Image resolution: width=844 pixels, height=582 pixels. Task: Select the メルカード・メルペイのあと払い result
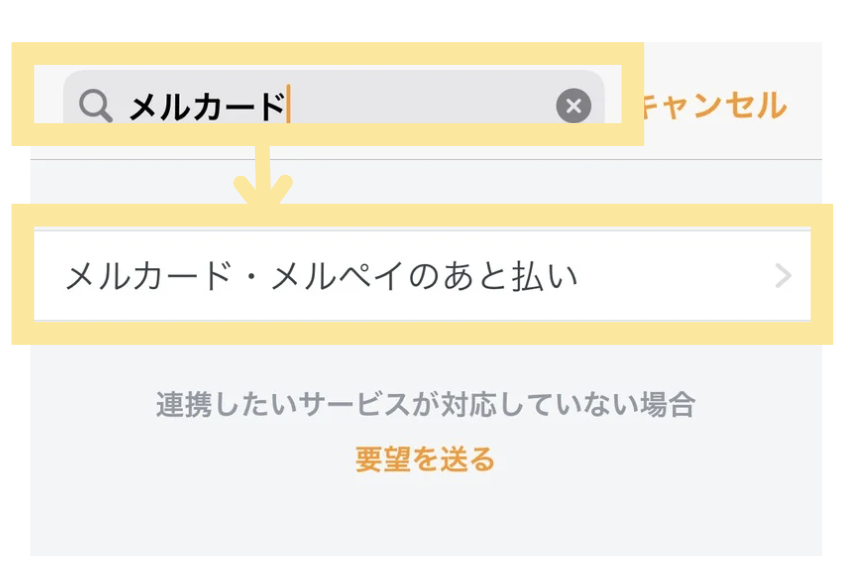tap(322, 276)
